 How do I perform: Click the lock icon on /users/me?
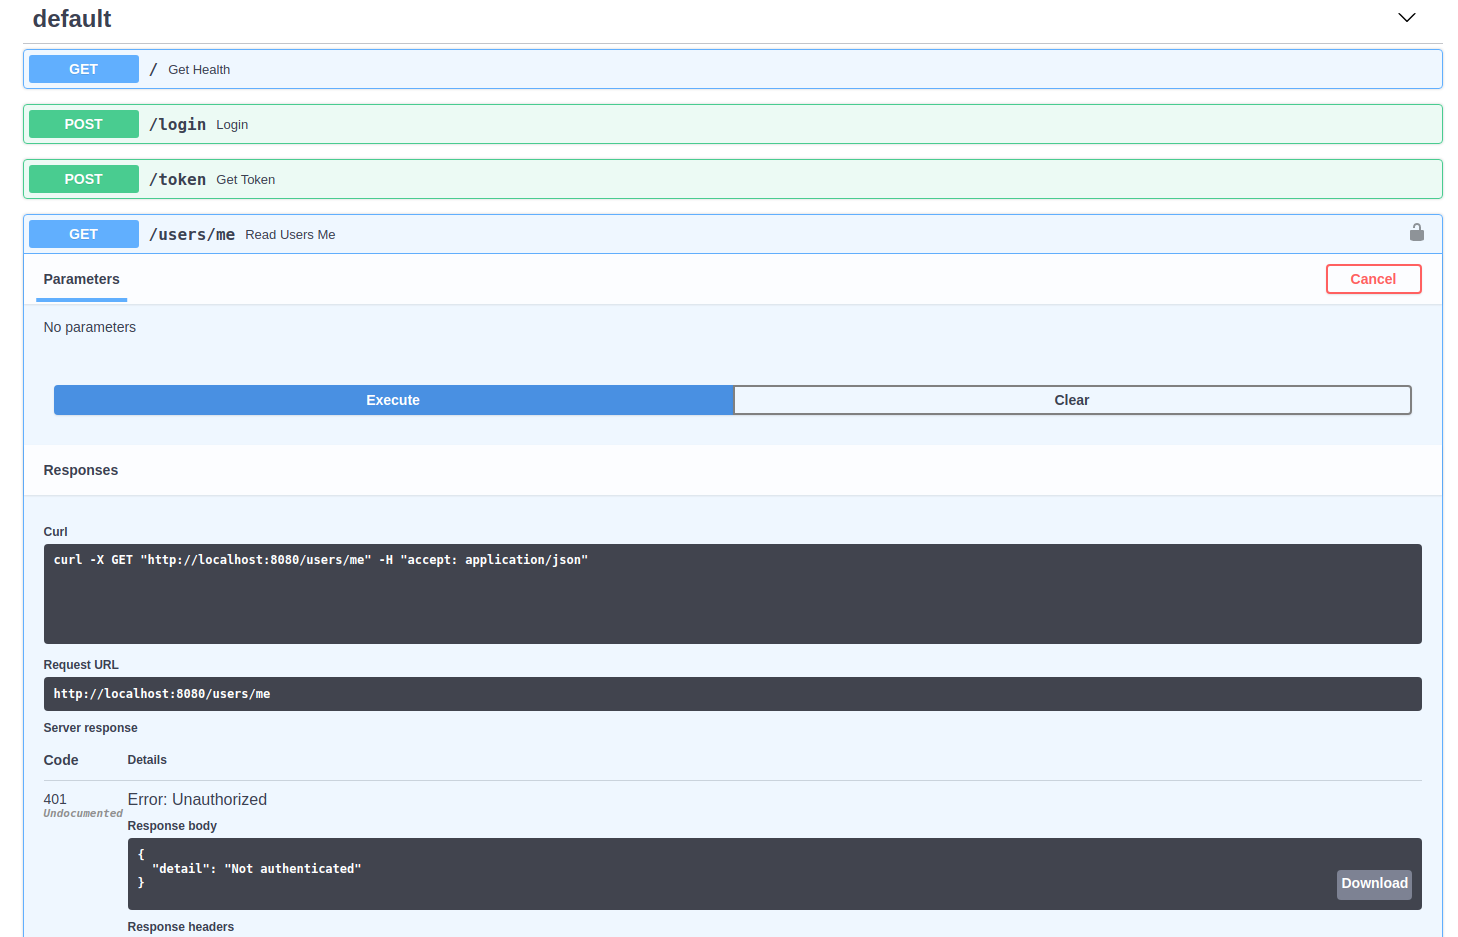pyautogui.click(x=1416, y=233)
